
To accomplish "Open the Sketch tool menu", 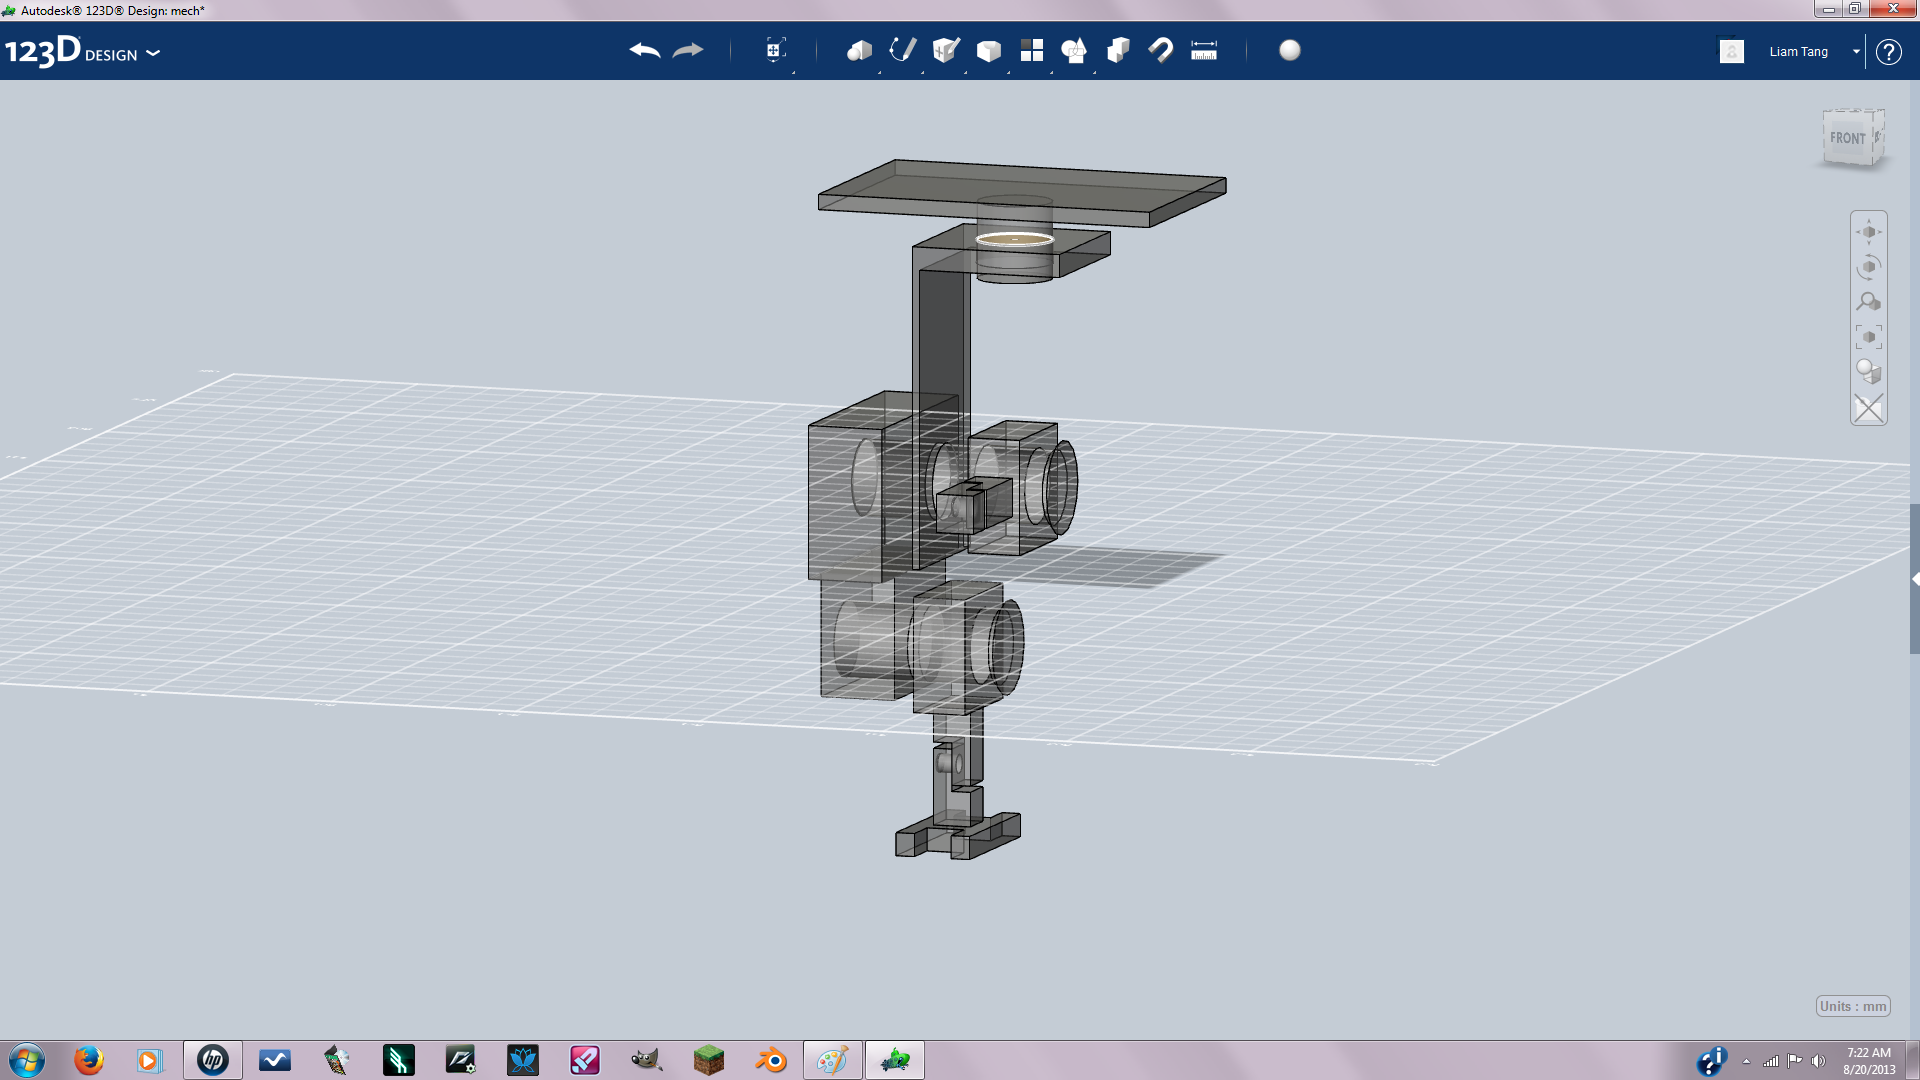I will (903, 50).
